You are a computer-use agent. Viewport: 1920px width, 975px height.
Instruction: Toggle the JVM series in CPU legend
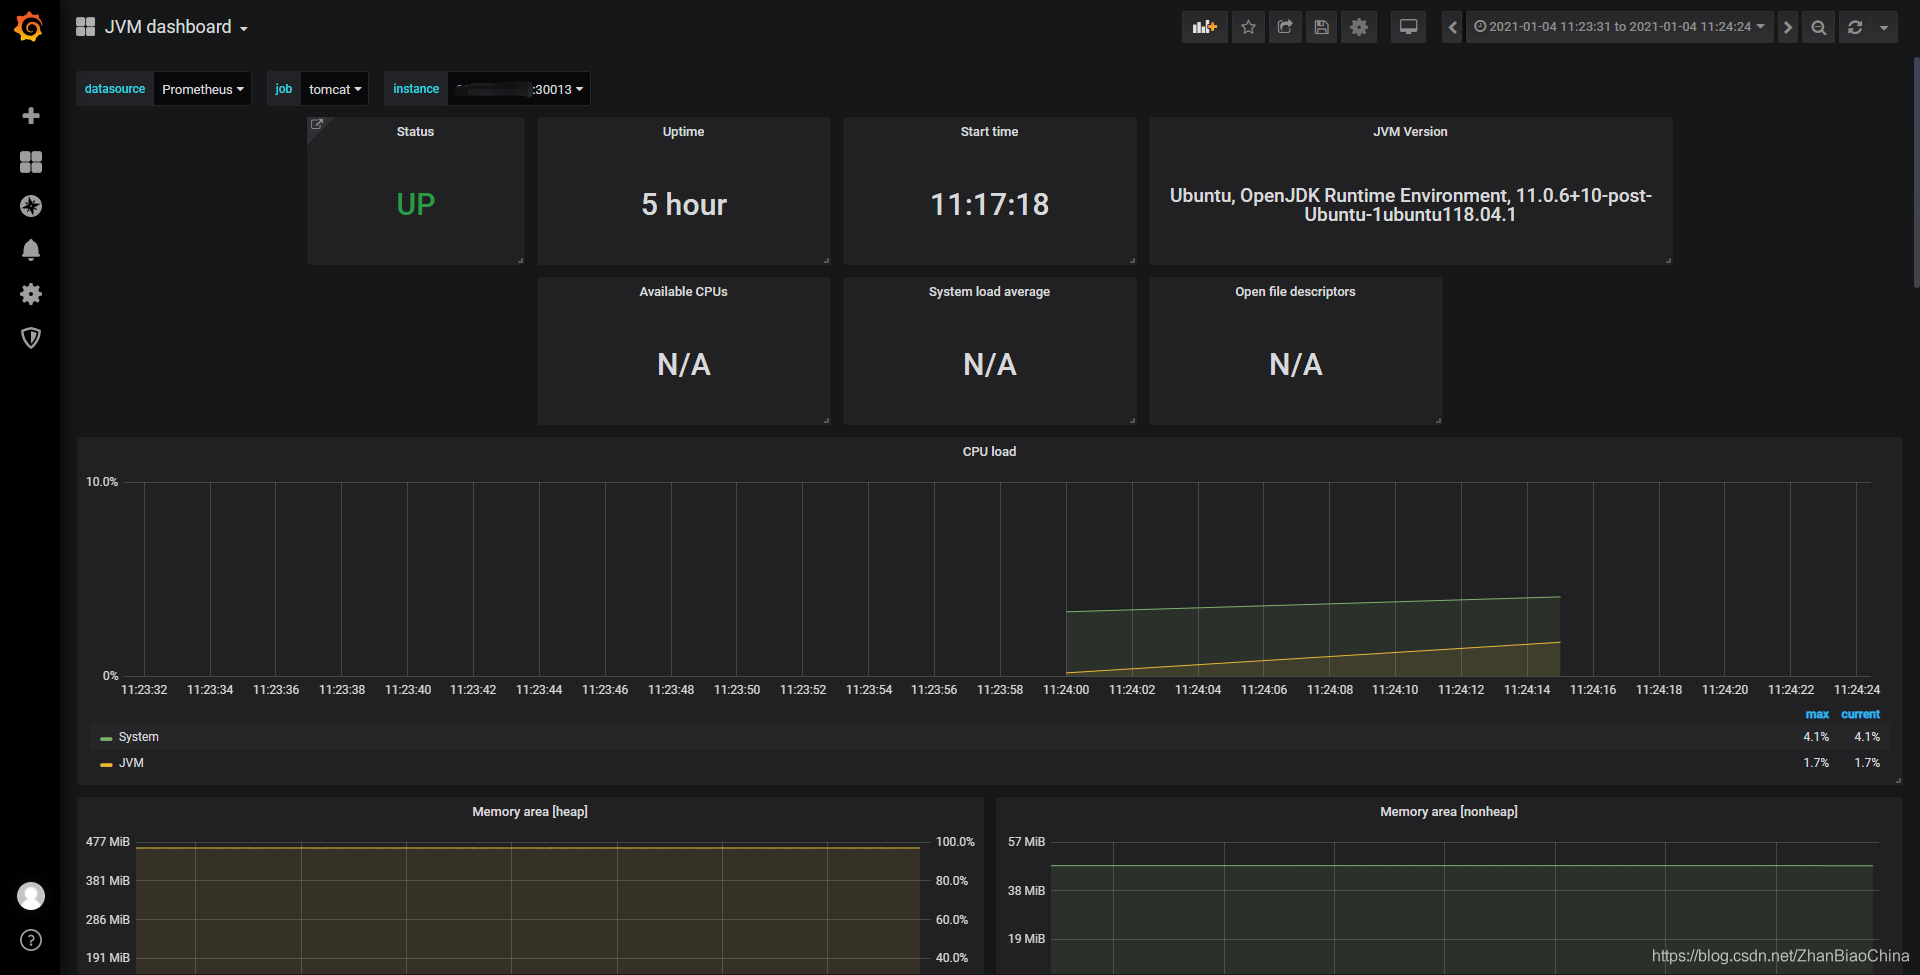pos(131,763)
